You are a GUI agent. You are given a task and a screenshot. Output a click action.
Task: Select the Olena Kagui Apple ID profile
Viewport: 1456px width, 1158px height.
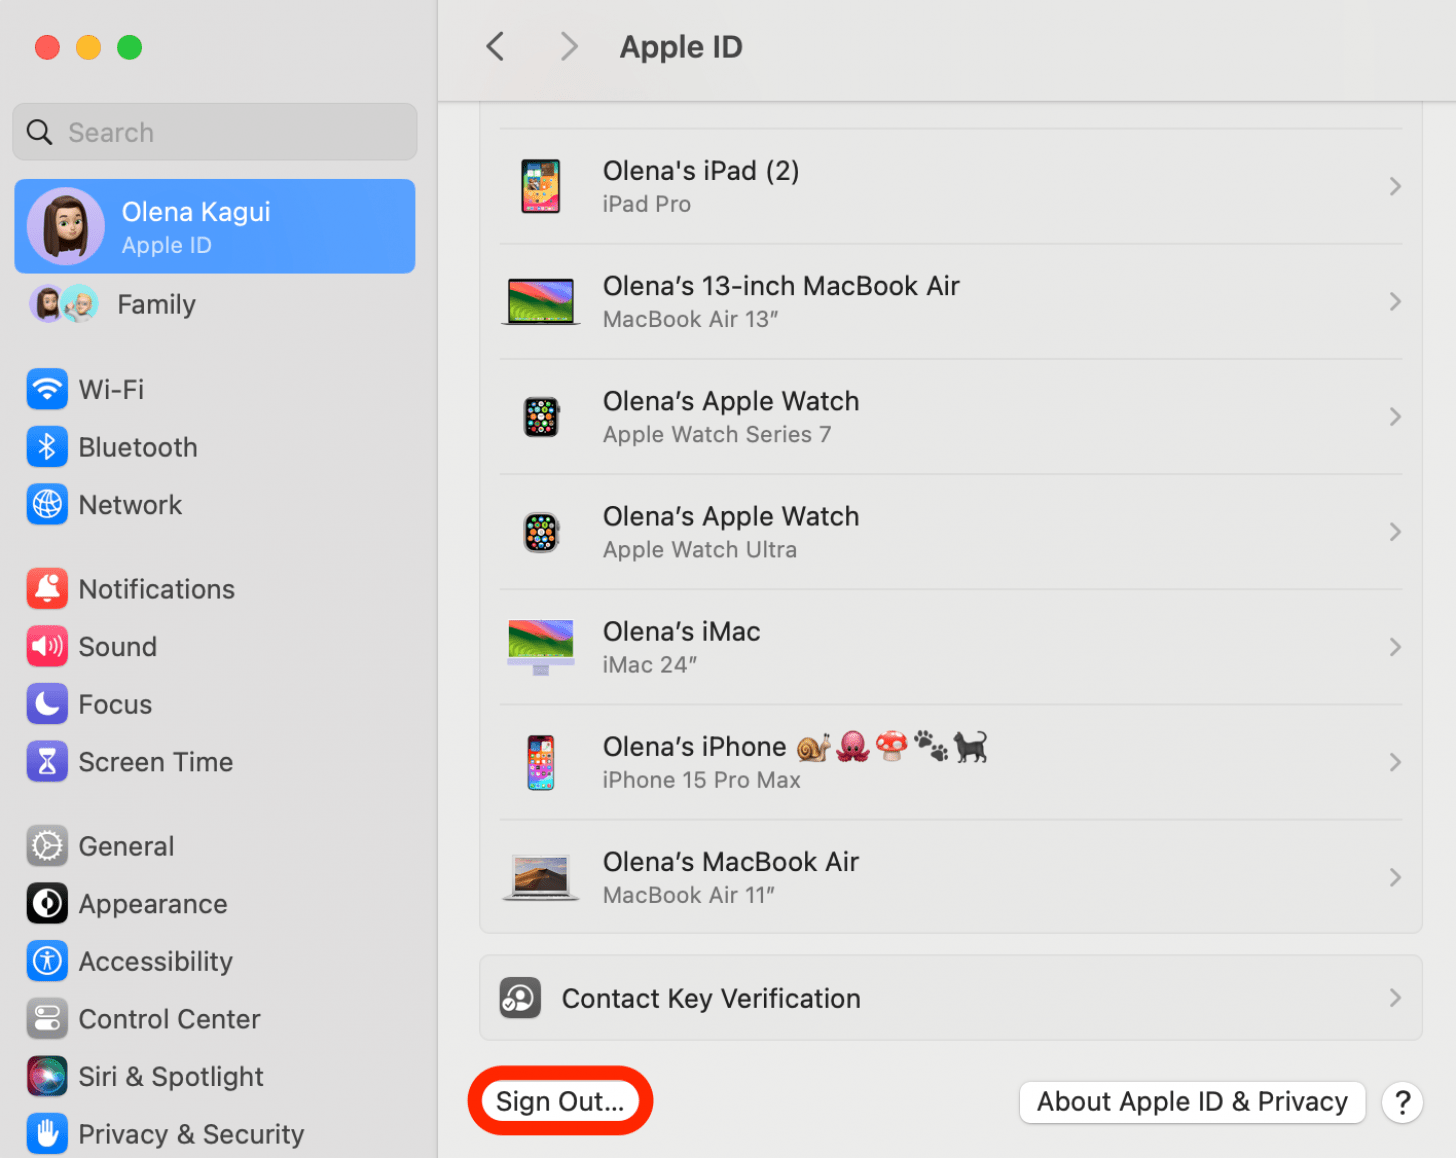tap(214, 226)
